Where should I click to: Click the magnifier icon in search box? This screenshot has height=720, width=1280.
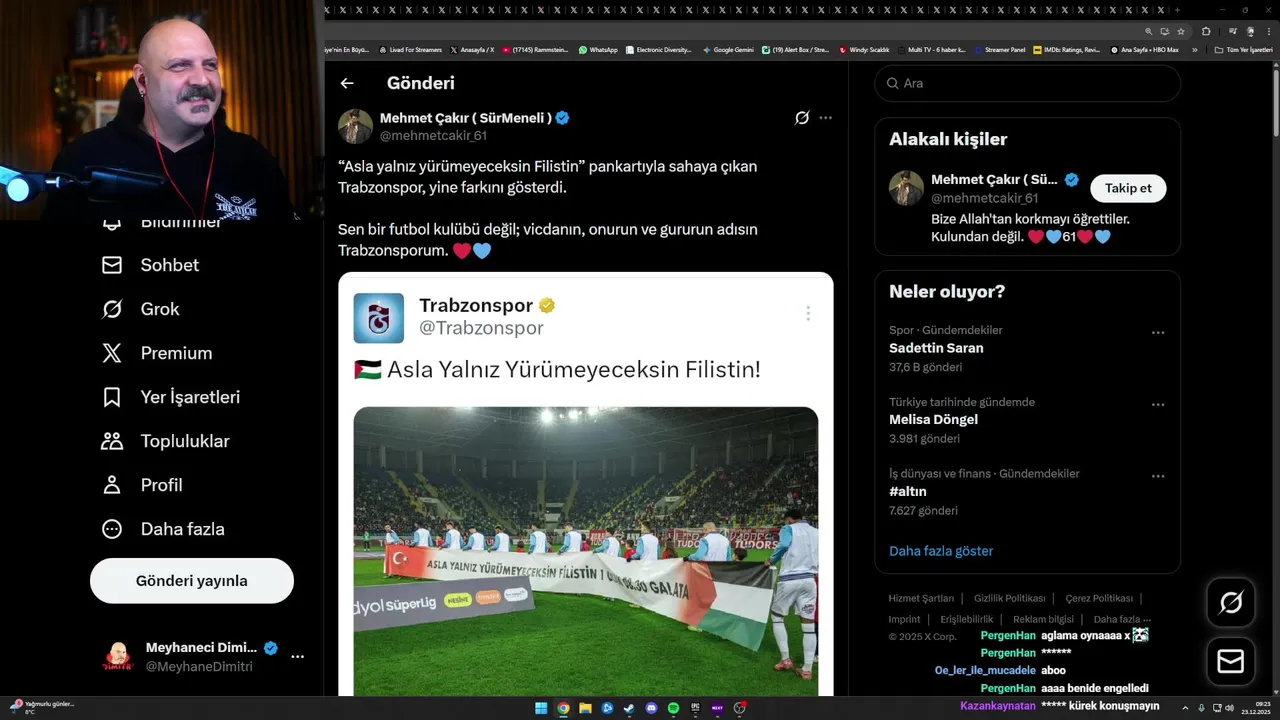[892, 83]
